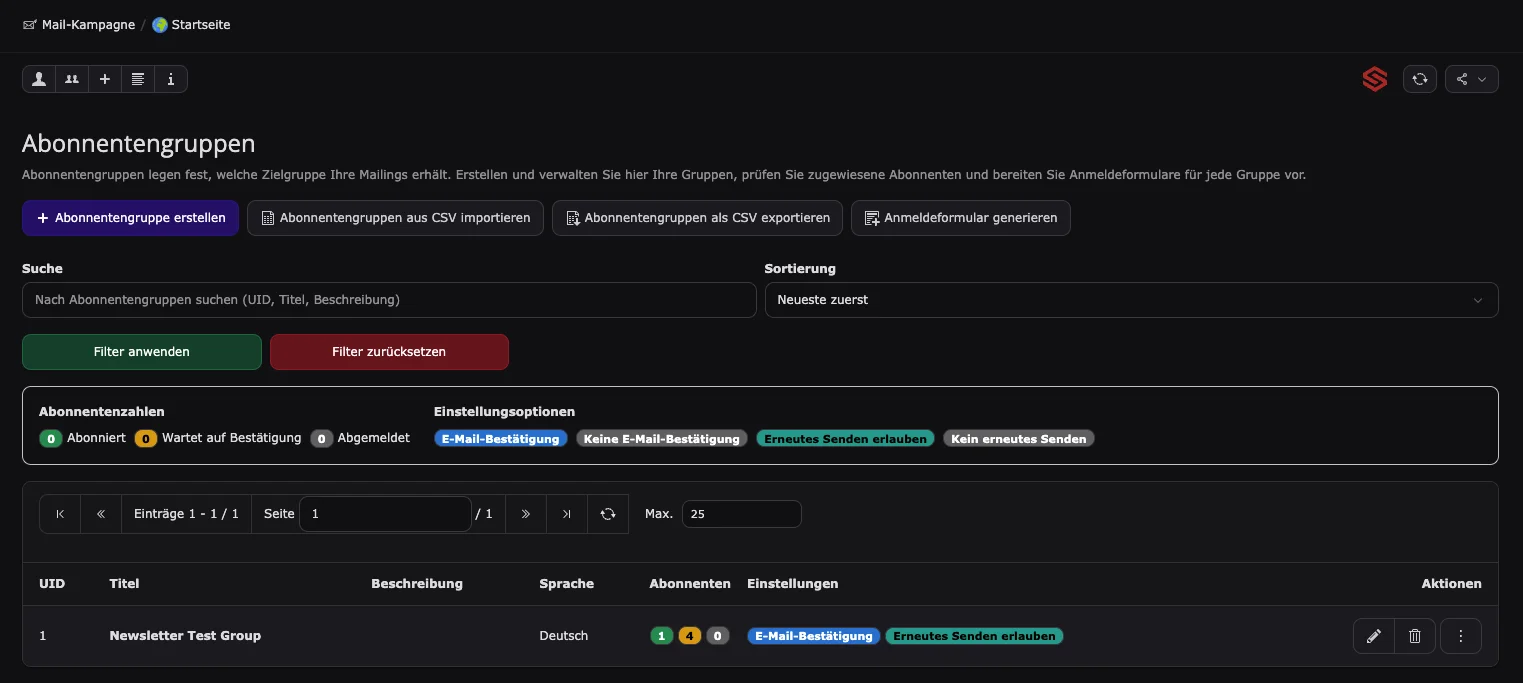
Task: Delete Newsletter Test Group with trash icon
Action: [x=1415, y=636]
